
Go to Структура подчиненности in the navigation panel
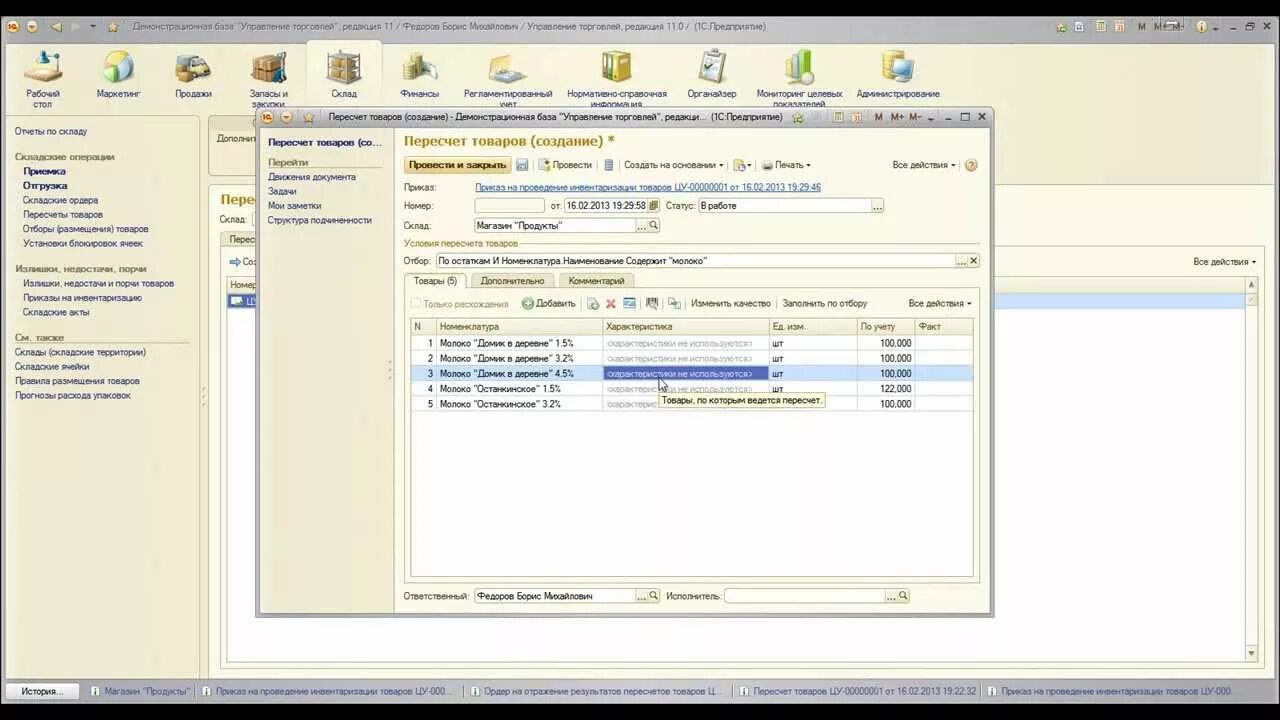319,220
